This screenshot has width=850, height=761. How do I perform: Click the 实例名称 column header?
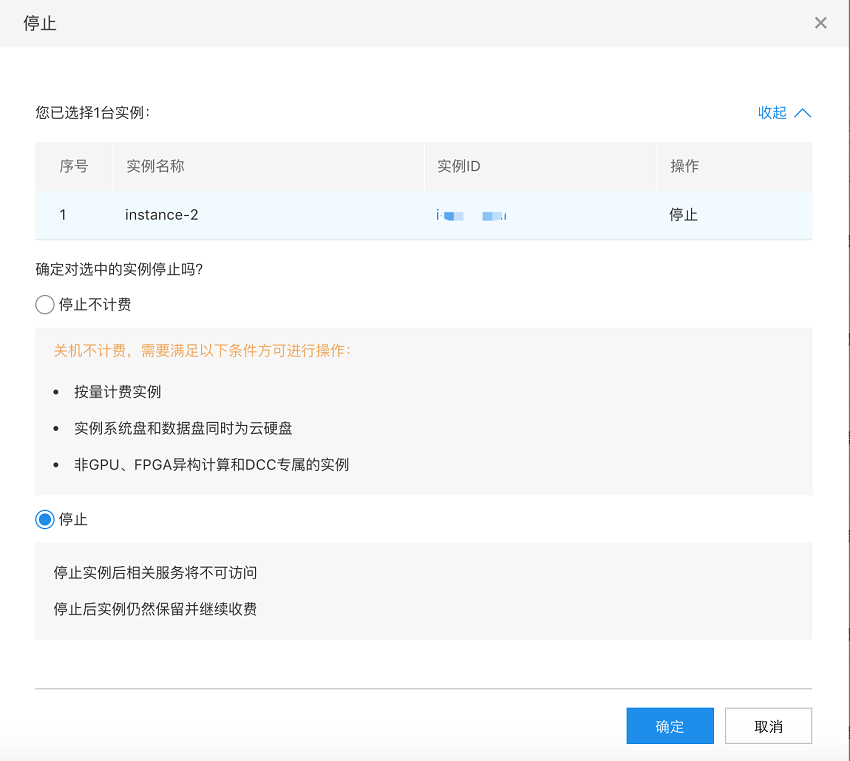155,166
